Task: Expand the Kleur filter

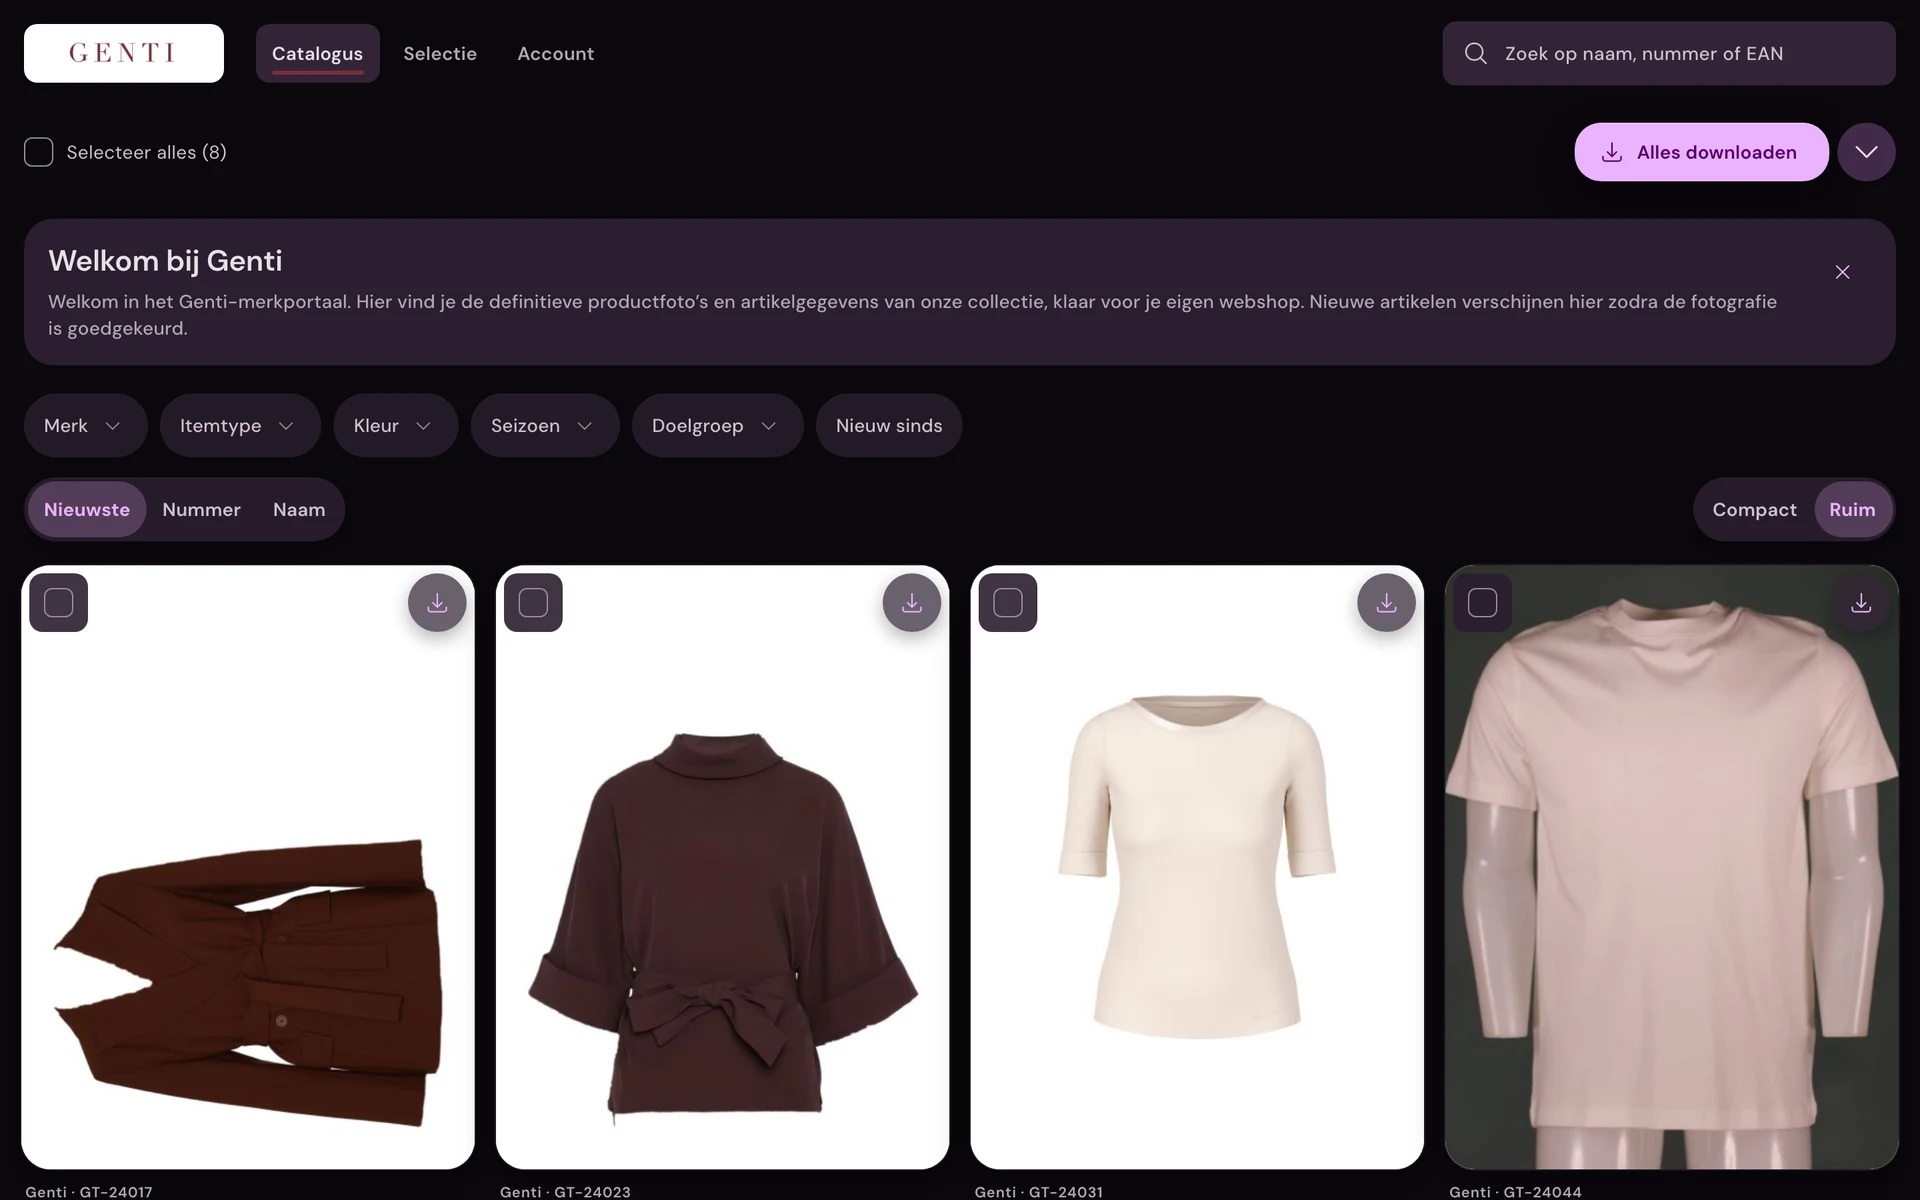Action: [395, 425]
